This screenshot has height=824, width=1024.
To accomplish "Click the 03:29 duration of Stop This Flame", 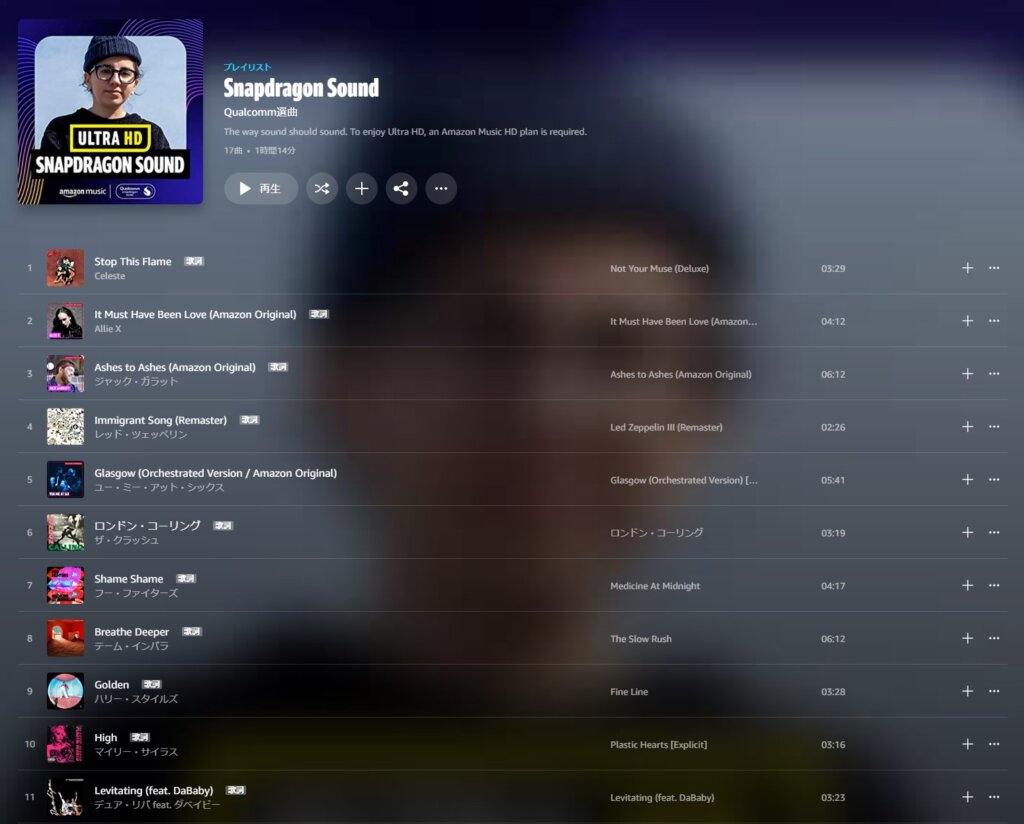I will (833, 268).
